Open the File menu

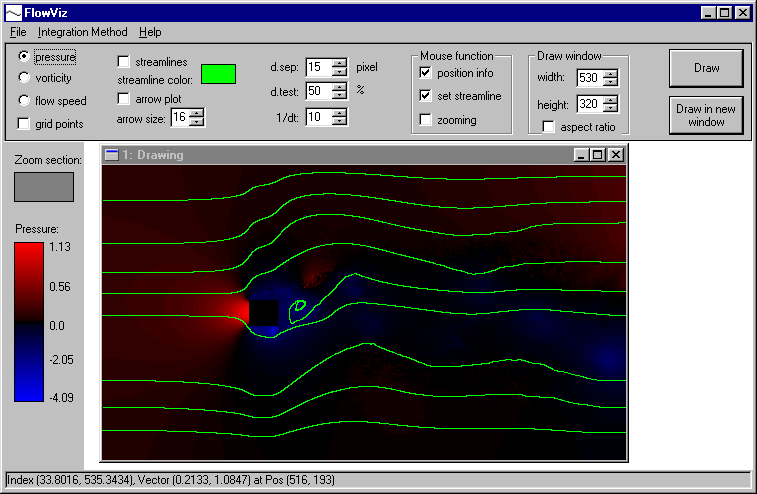click(x=18, y=33)
